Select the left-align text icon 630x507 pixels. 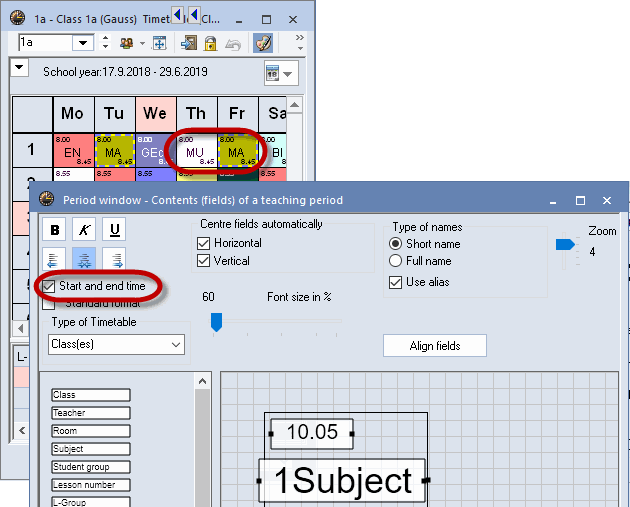tap(55, 259)
